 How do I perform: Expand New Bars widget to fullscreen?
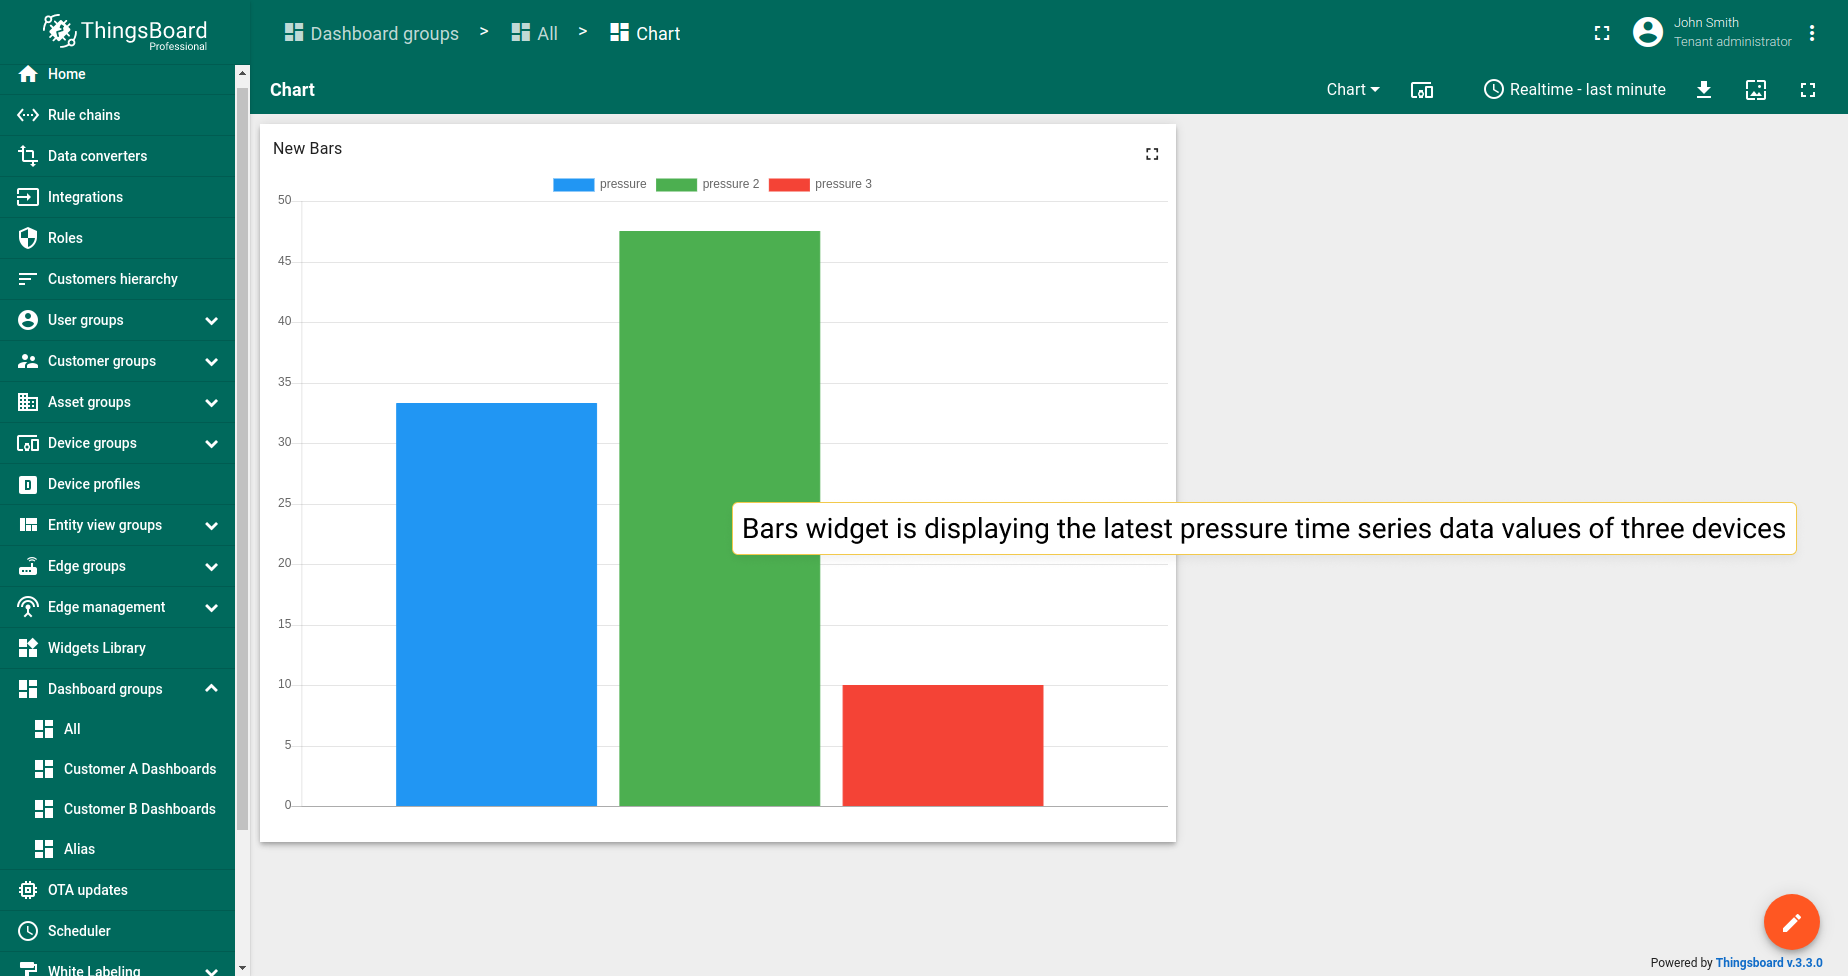click(x=1152, y=154)
